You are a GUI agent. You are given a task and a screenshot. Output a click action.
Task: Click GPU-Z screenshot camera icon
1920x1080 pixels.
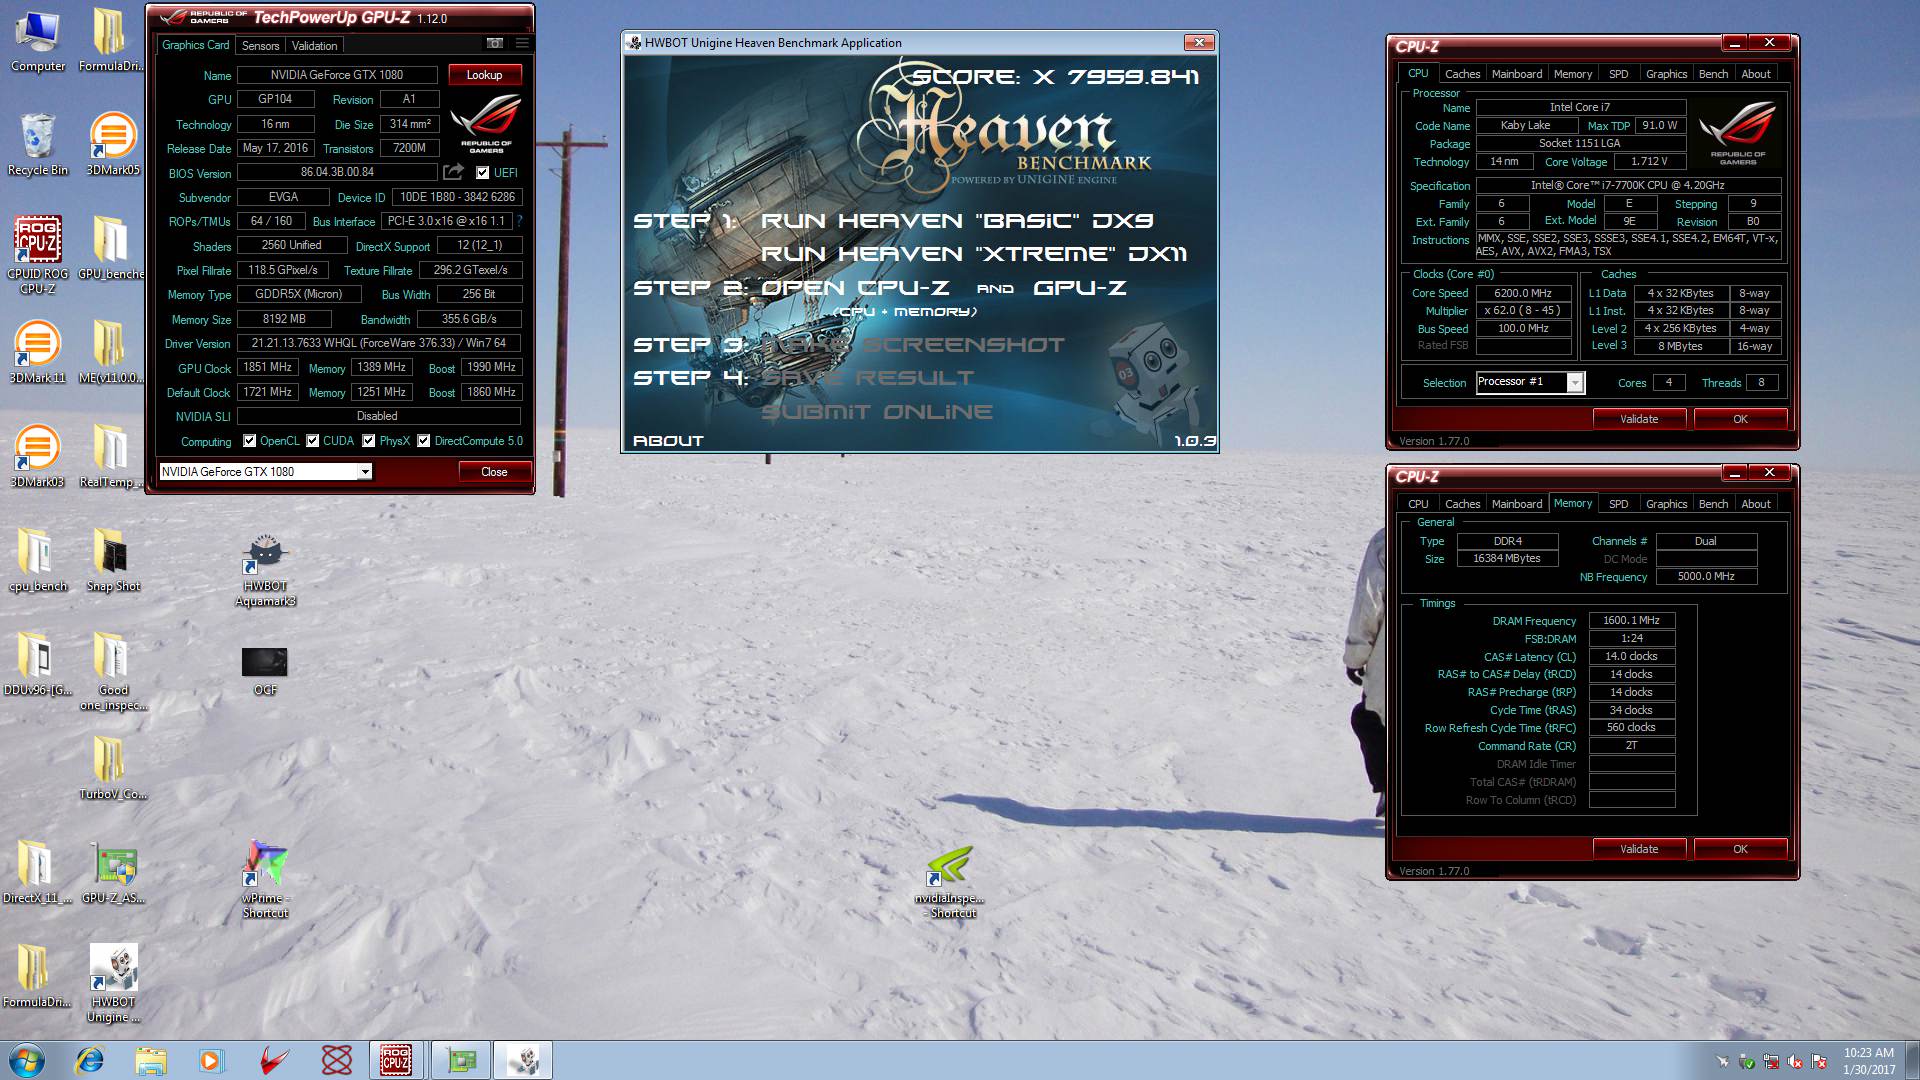495,44
